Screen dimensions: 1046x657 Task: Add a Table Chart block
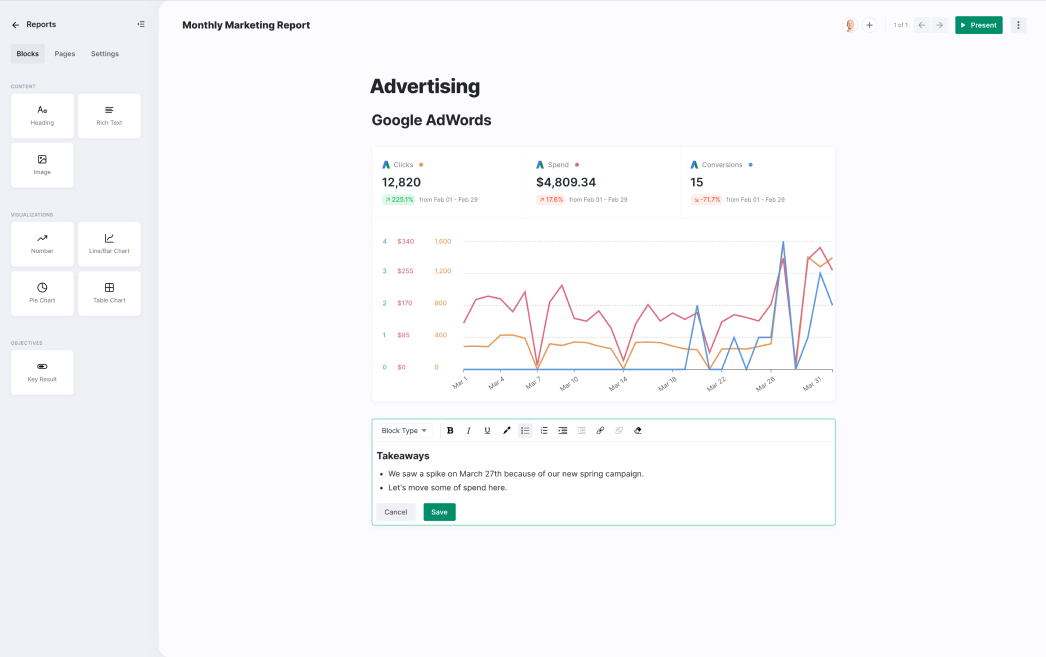109,293
